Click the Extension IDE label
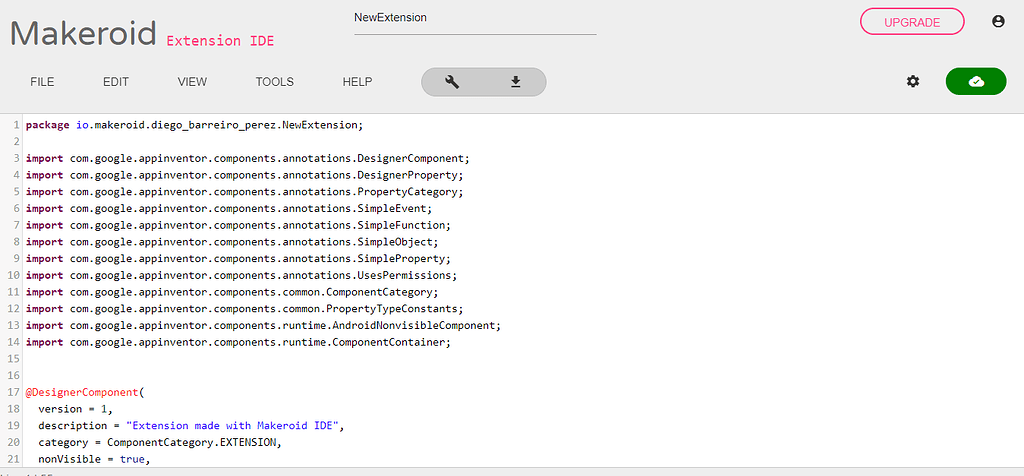 point(221,41)
